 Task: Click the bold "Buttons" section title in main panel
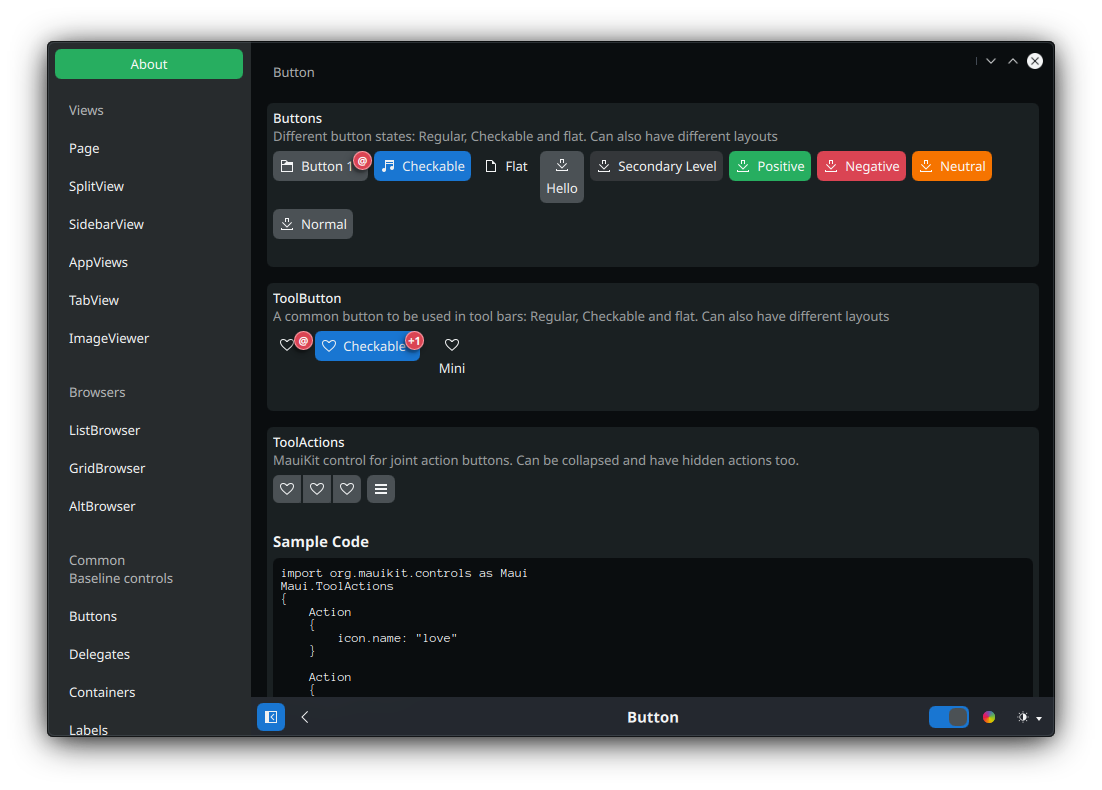(x=297, y=119)
